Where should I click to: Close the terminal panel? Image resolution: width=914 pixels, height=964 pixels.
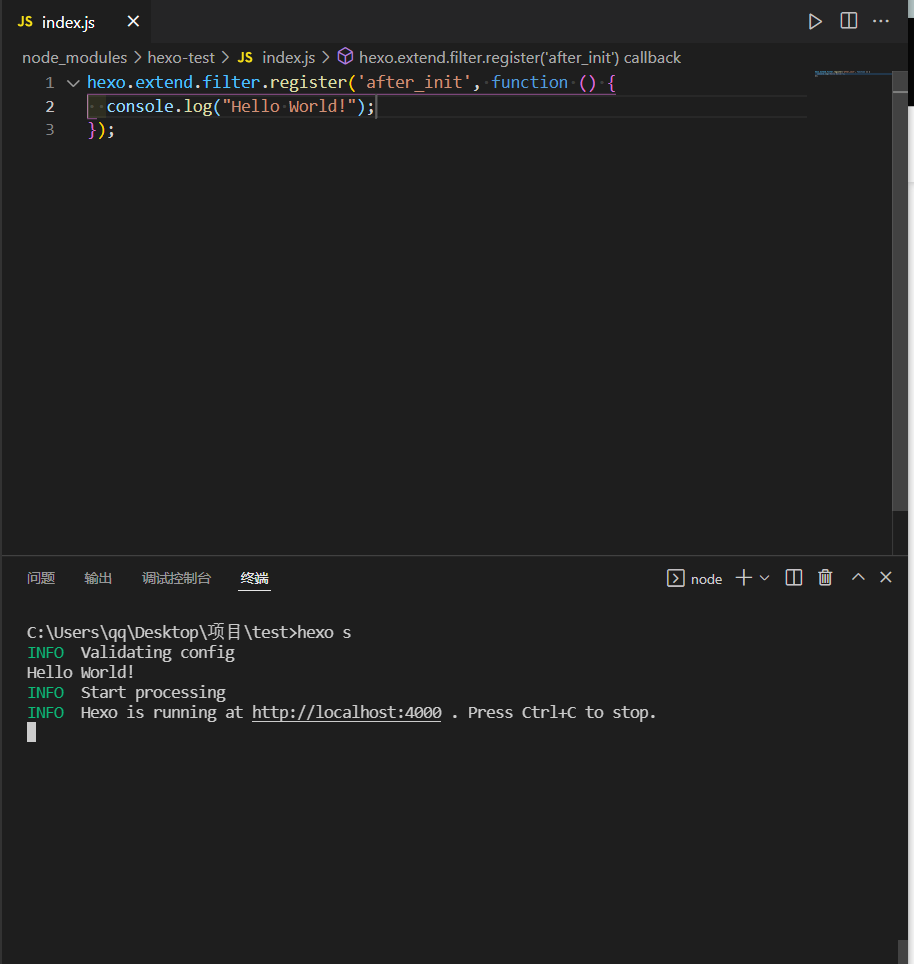click(x=885, y=578)
